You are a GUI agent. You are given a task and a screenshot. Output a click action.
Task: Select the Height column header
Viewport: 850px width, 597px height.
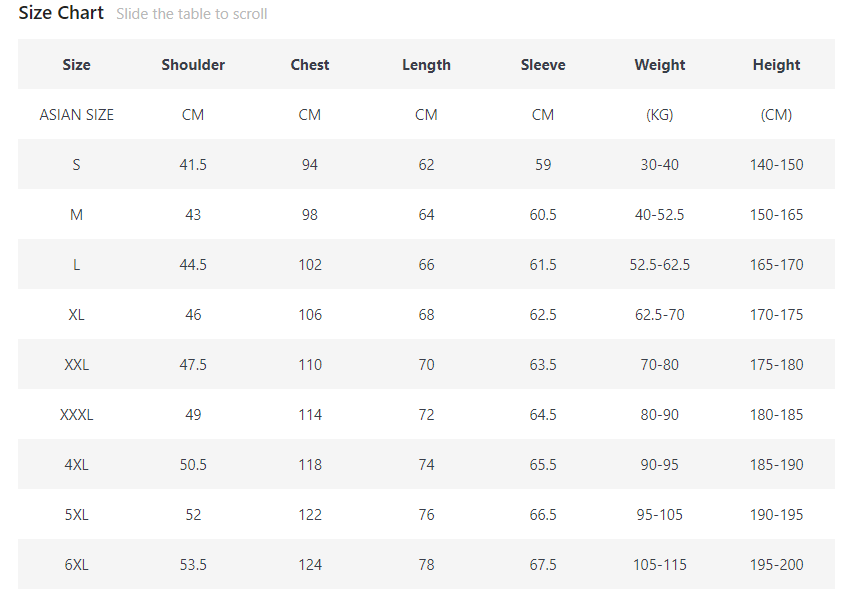776,65
